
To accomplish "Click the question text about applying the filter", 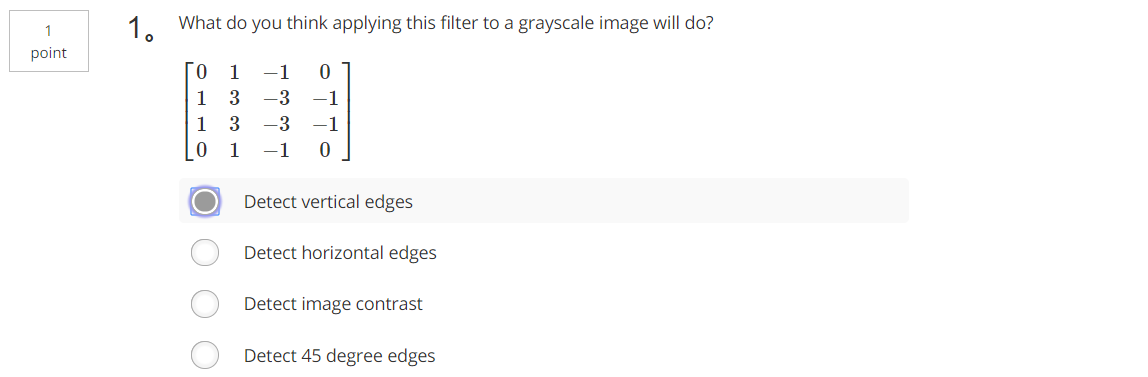I will pyautogui.click(x=446, y=23).
